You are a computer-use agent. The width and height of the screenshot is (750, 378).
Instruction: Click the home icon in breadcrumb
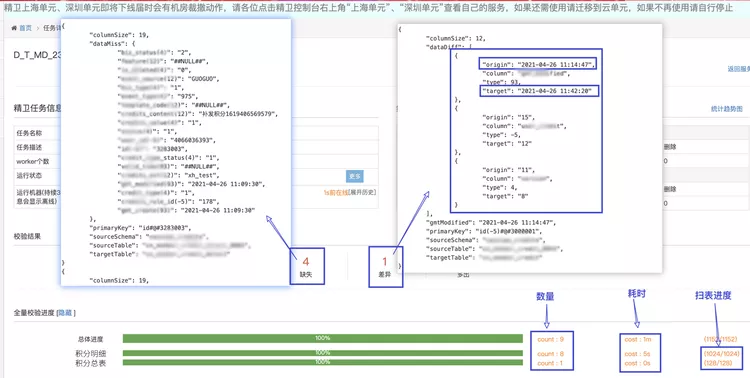click(14, 28)
